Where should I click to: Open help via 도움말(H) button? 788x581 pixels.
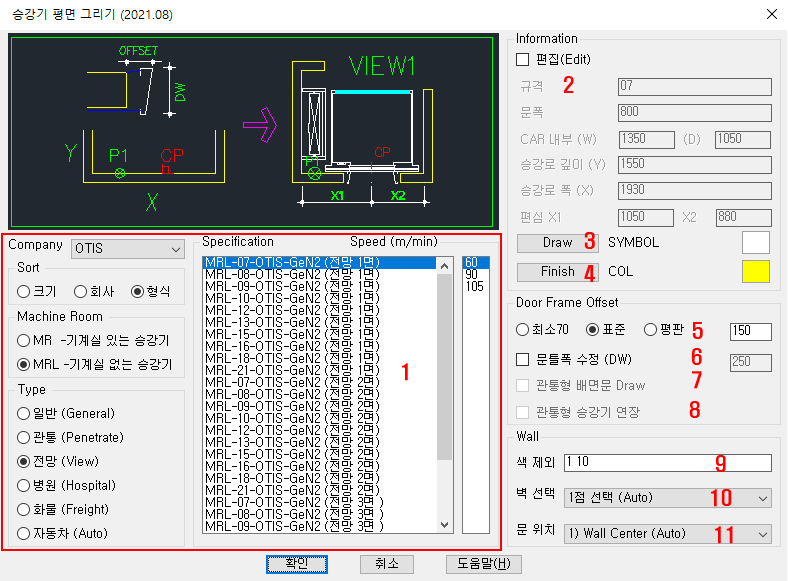tap(483, 564)
